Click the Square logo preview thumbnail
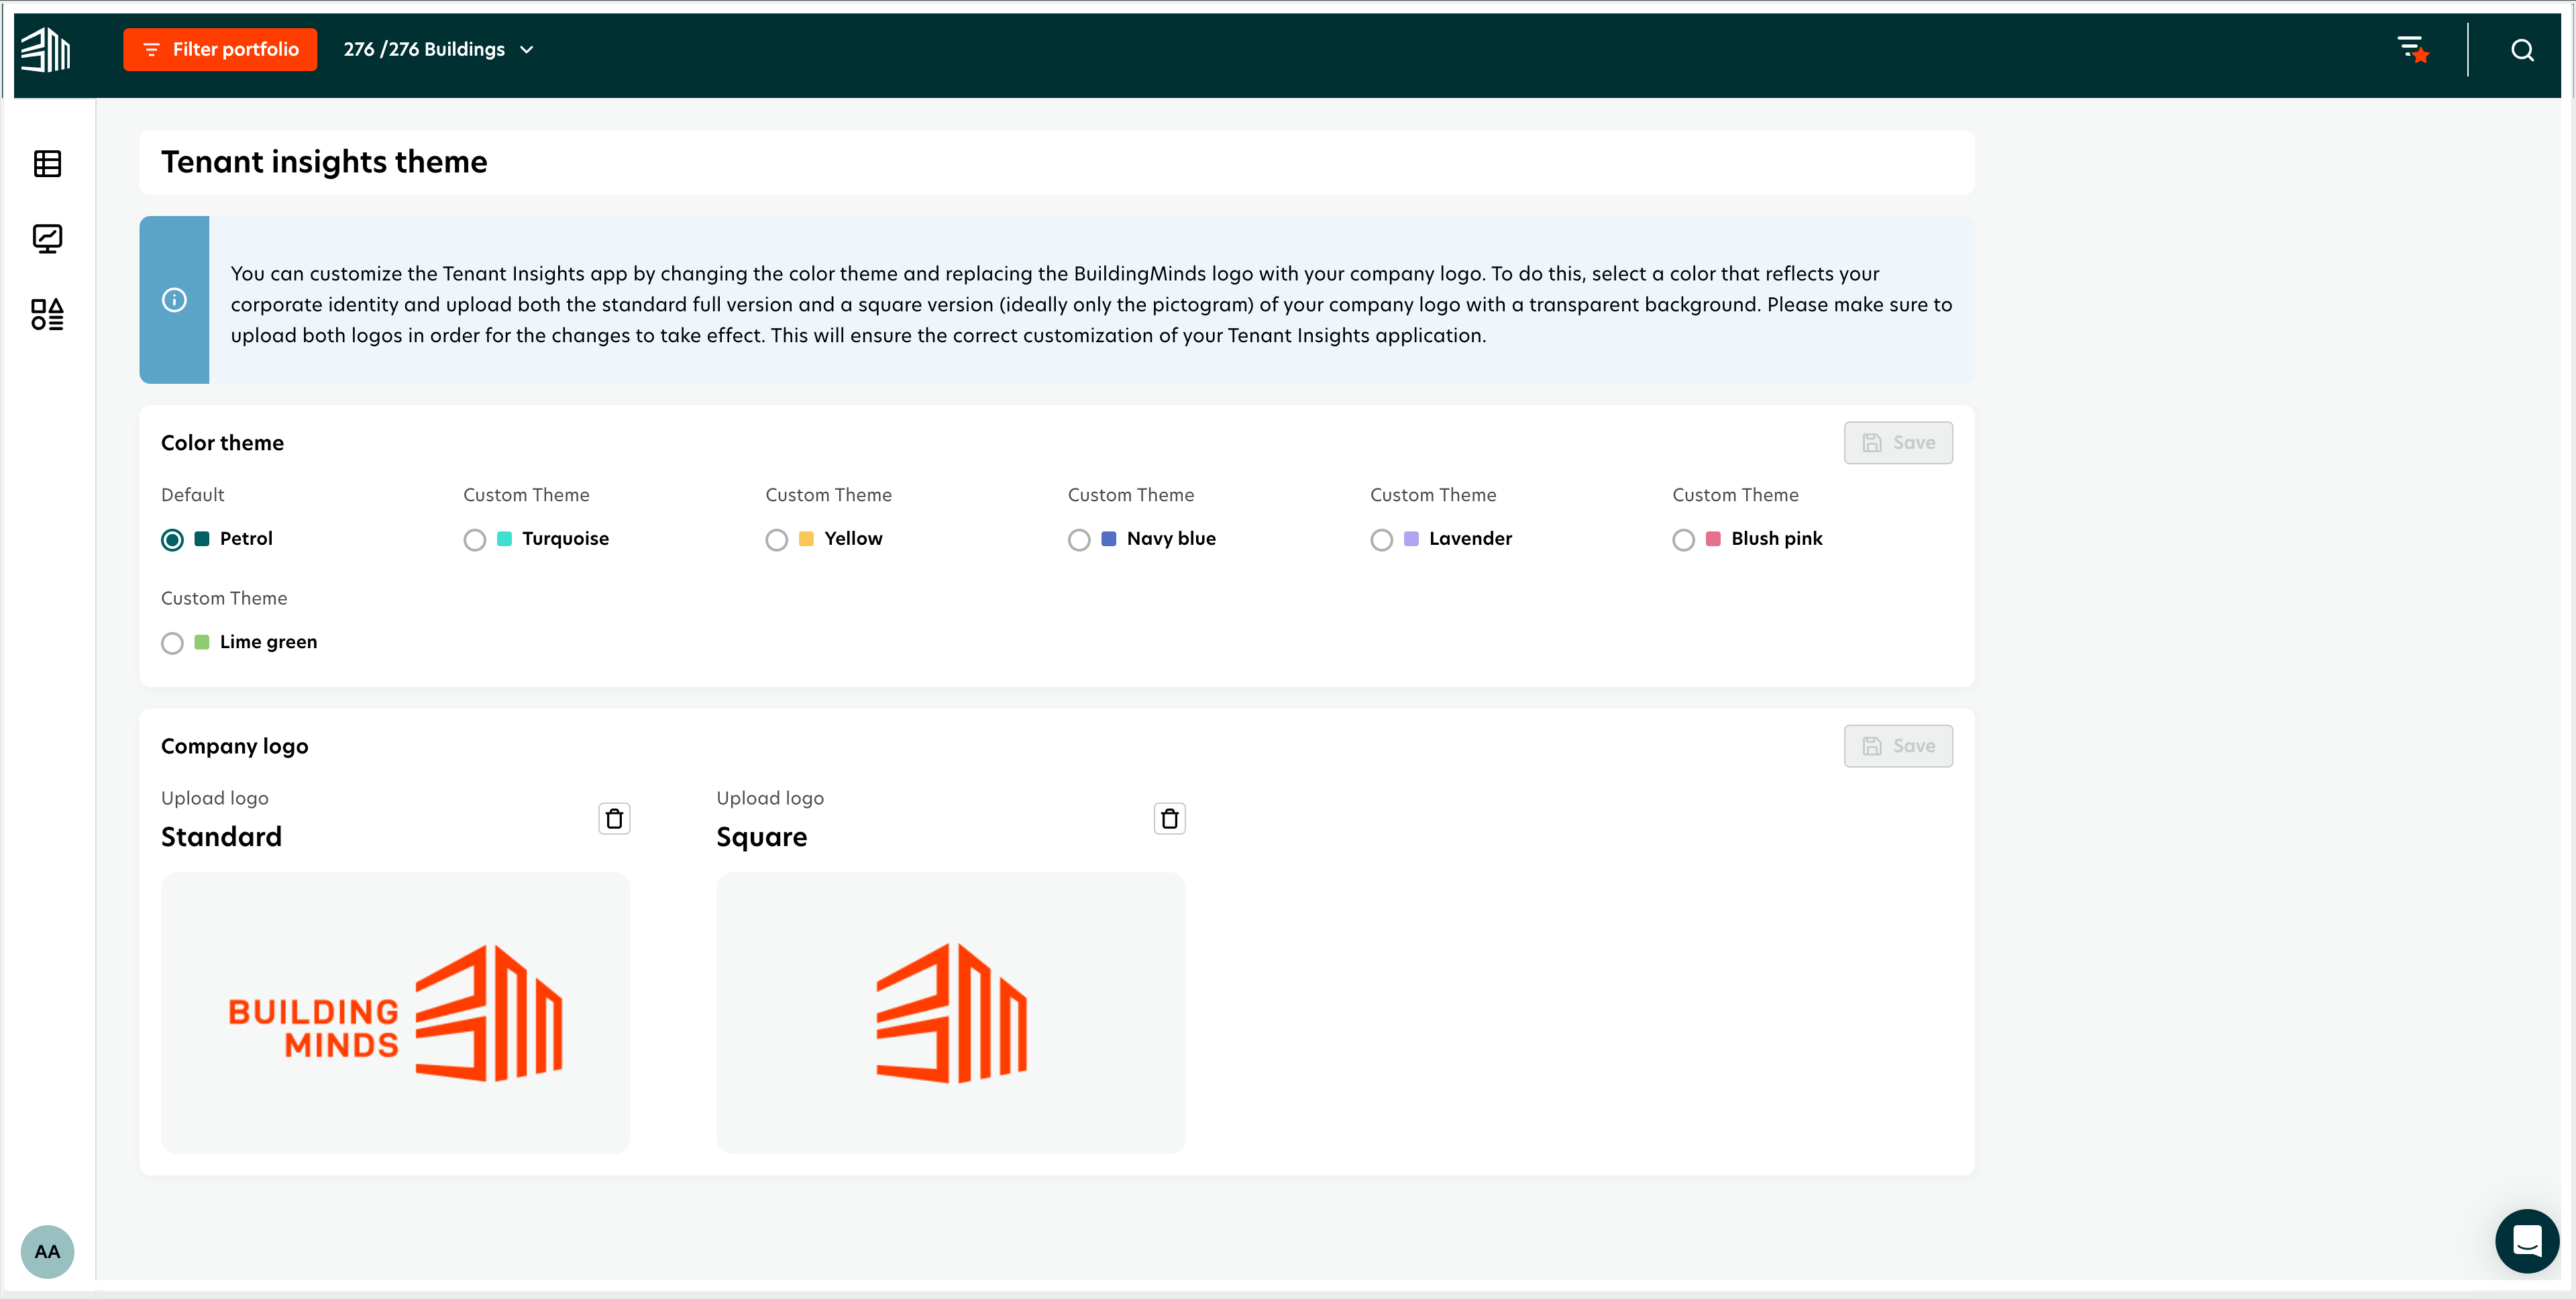The width and height of the screenshot is (2576, 1299). pyautogui.click(x=950, y=1012)
